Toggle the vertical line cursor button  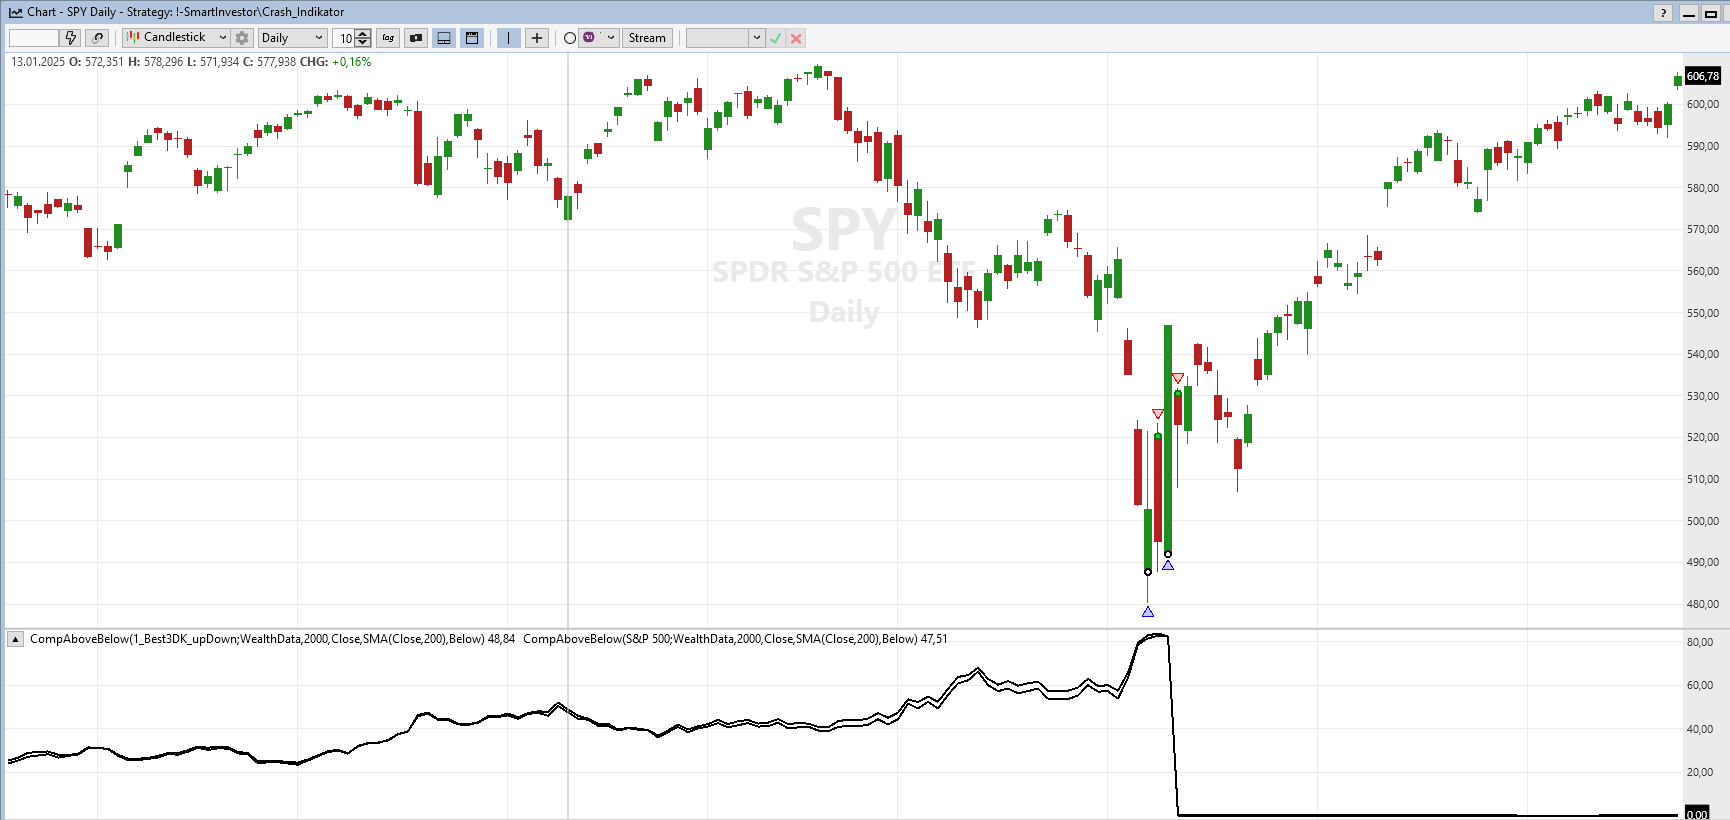(509, 38)
